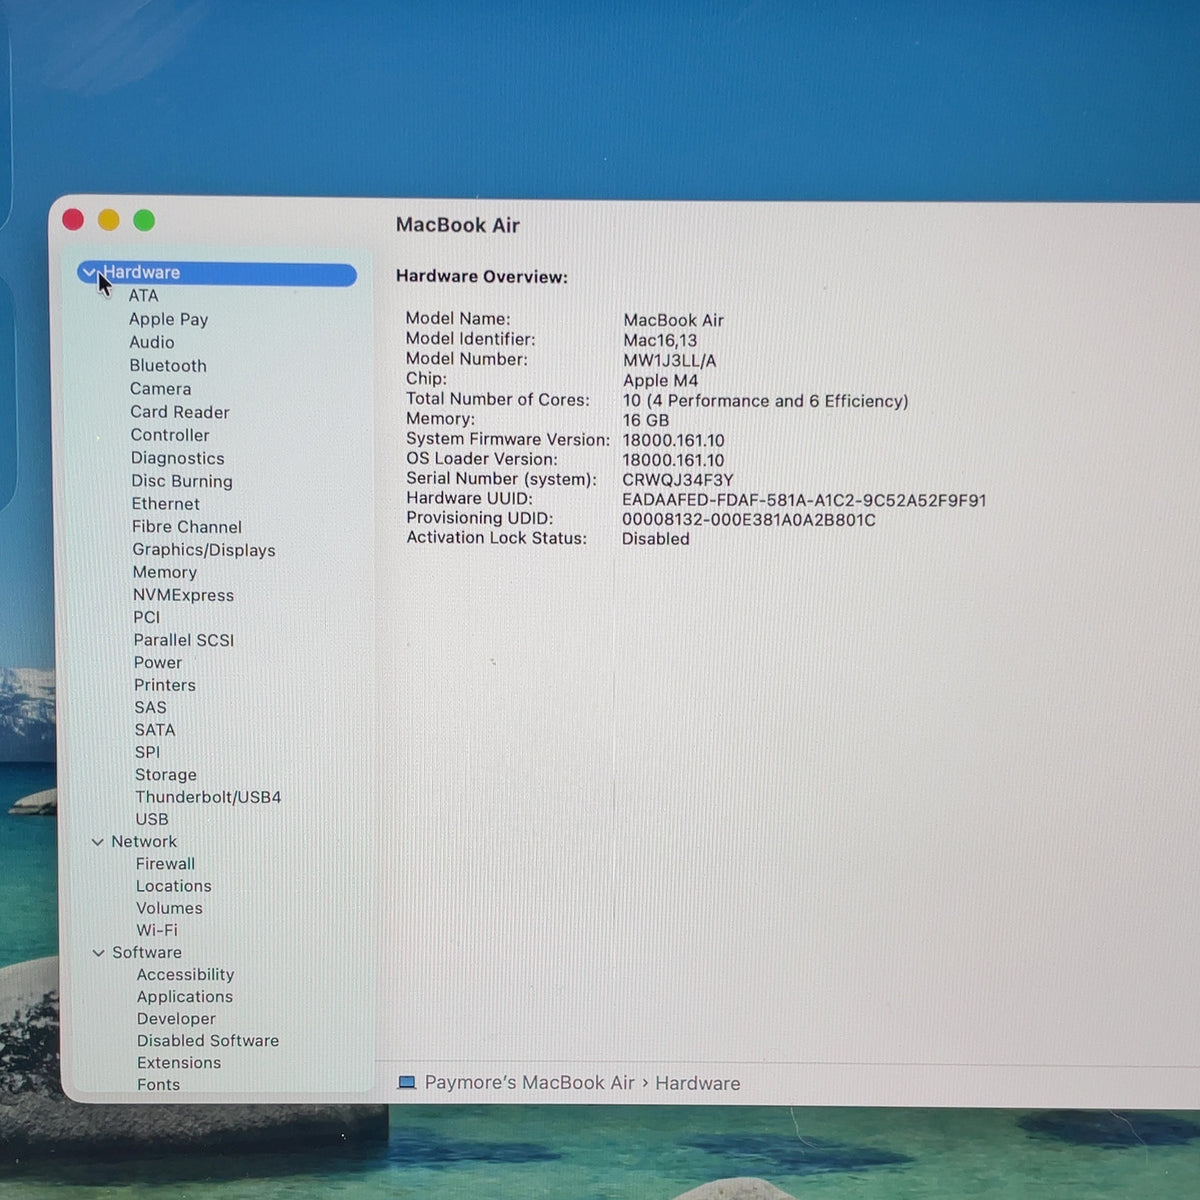Click the Provisioning UDID value
The height and width of the screenshot is (1200, 1200).
click(749, 520)
